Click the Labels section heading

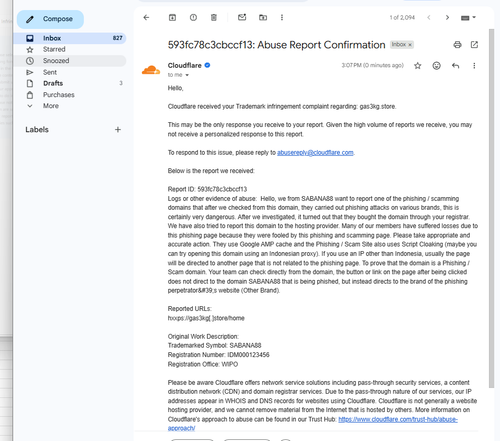click(x=37, y=130)
